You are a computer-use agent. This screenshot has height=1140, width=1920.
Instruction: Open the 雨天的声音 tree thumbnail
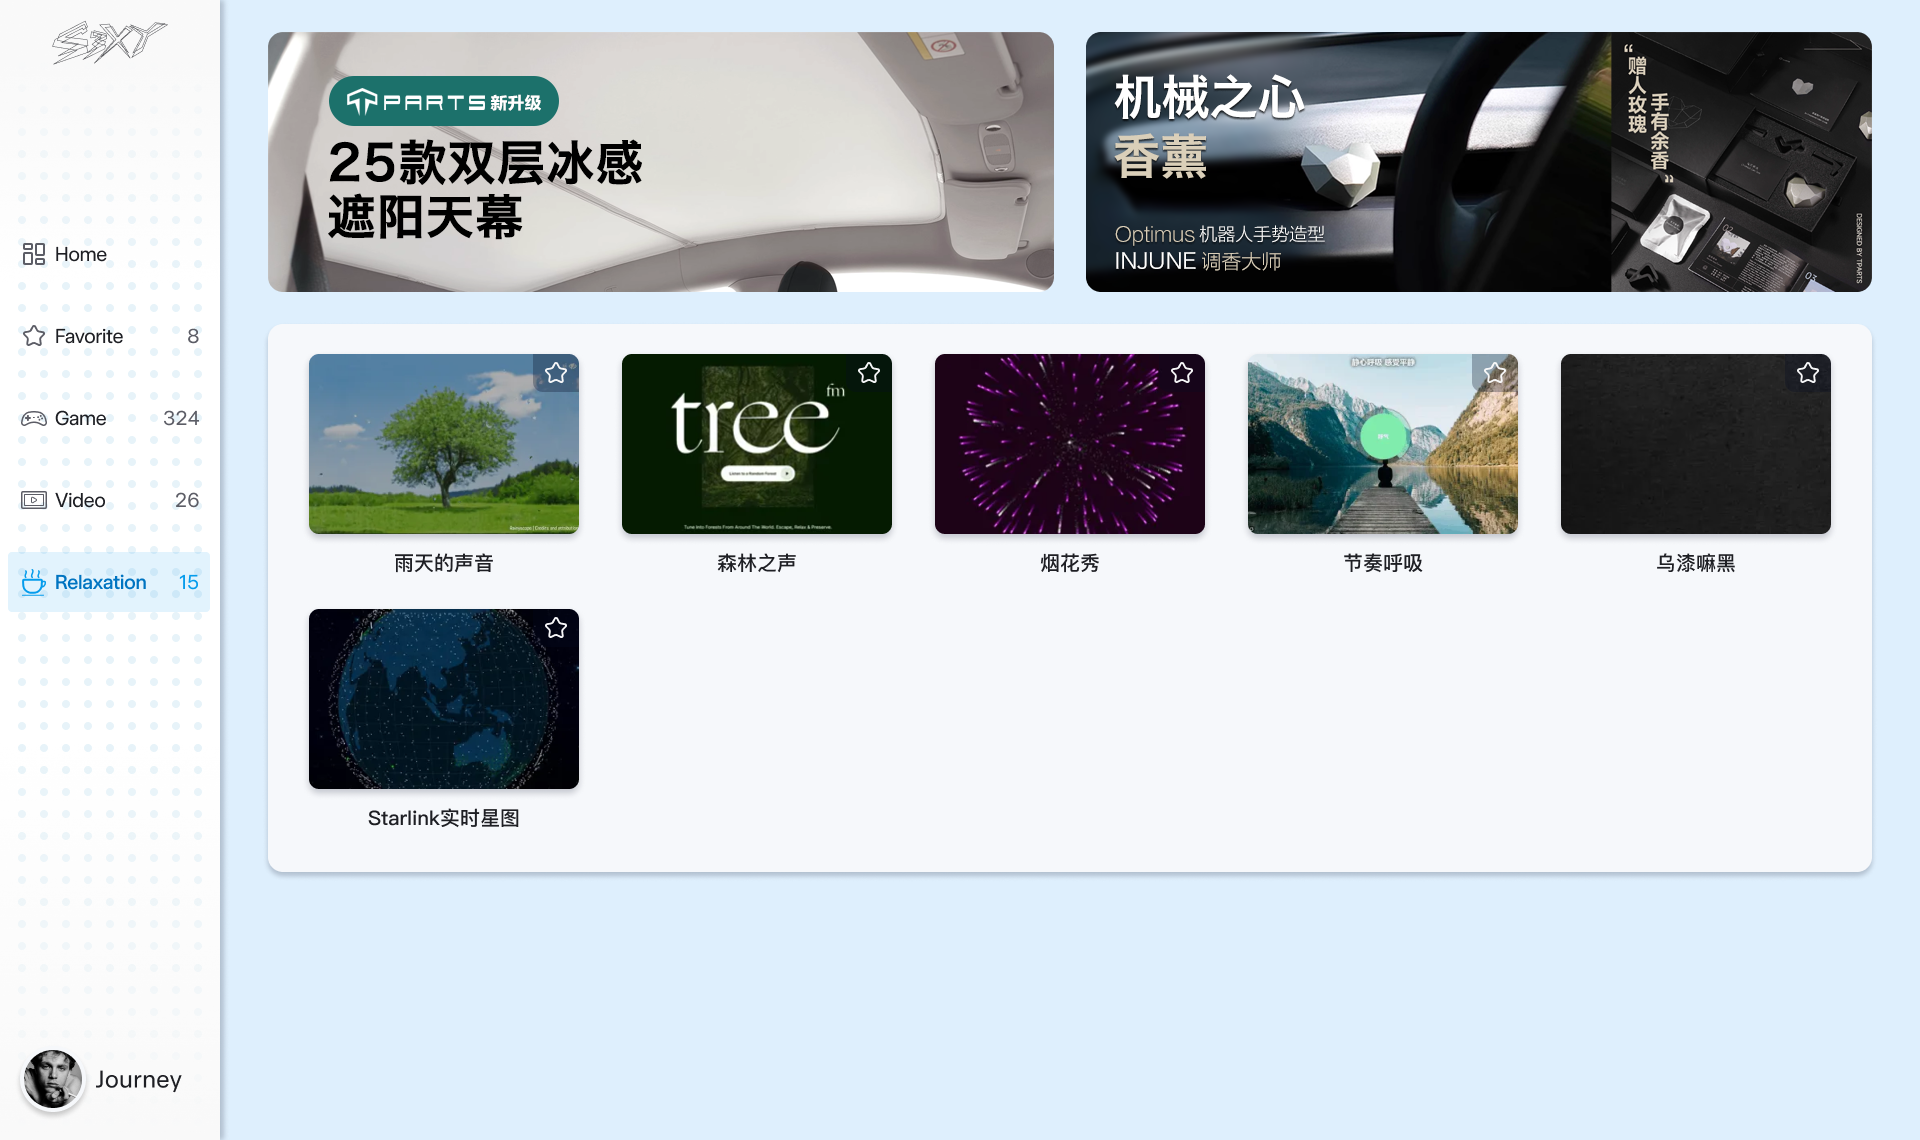point(444,444)
